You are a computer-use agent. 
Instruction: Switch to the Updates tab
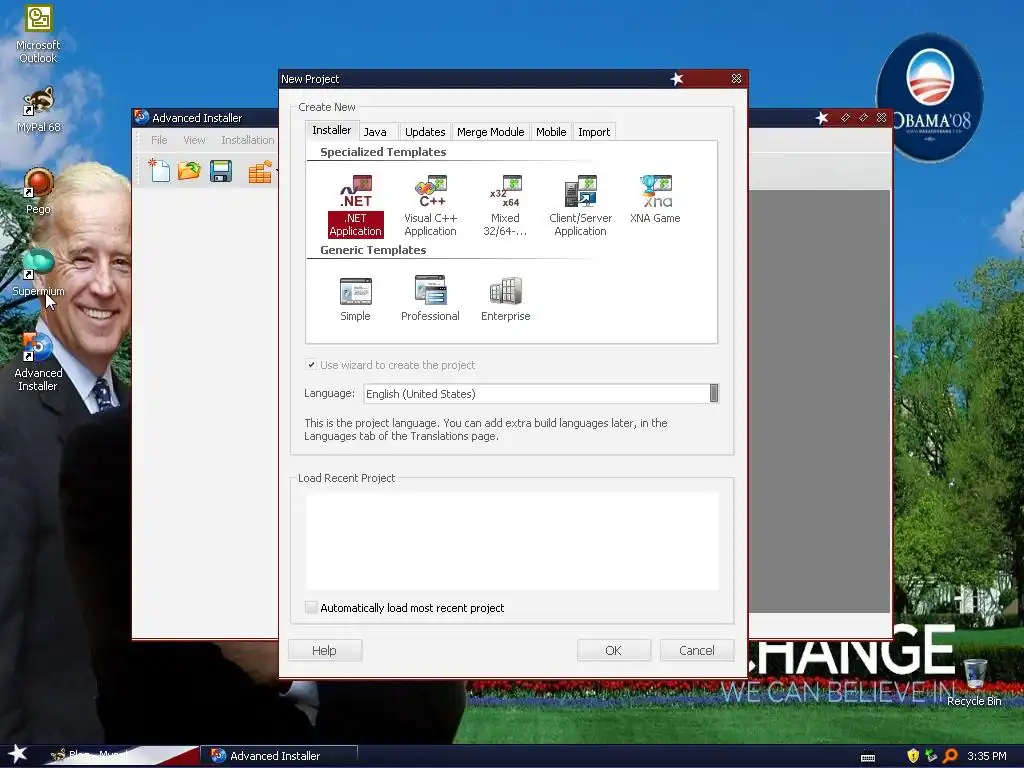(425, 132)
